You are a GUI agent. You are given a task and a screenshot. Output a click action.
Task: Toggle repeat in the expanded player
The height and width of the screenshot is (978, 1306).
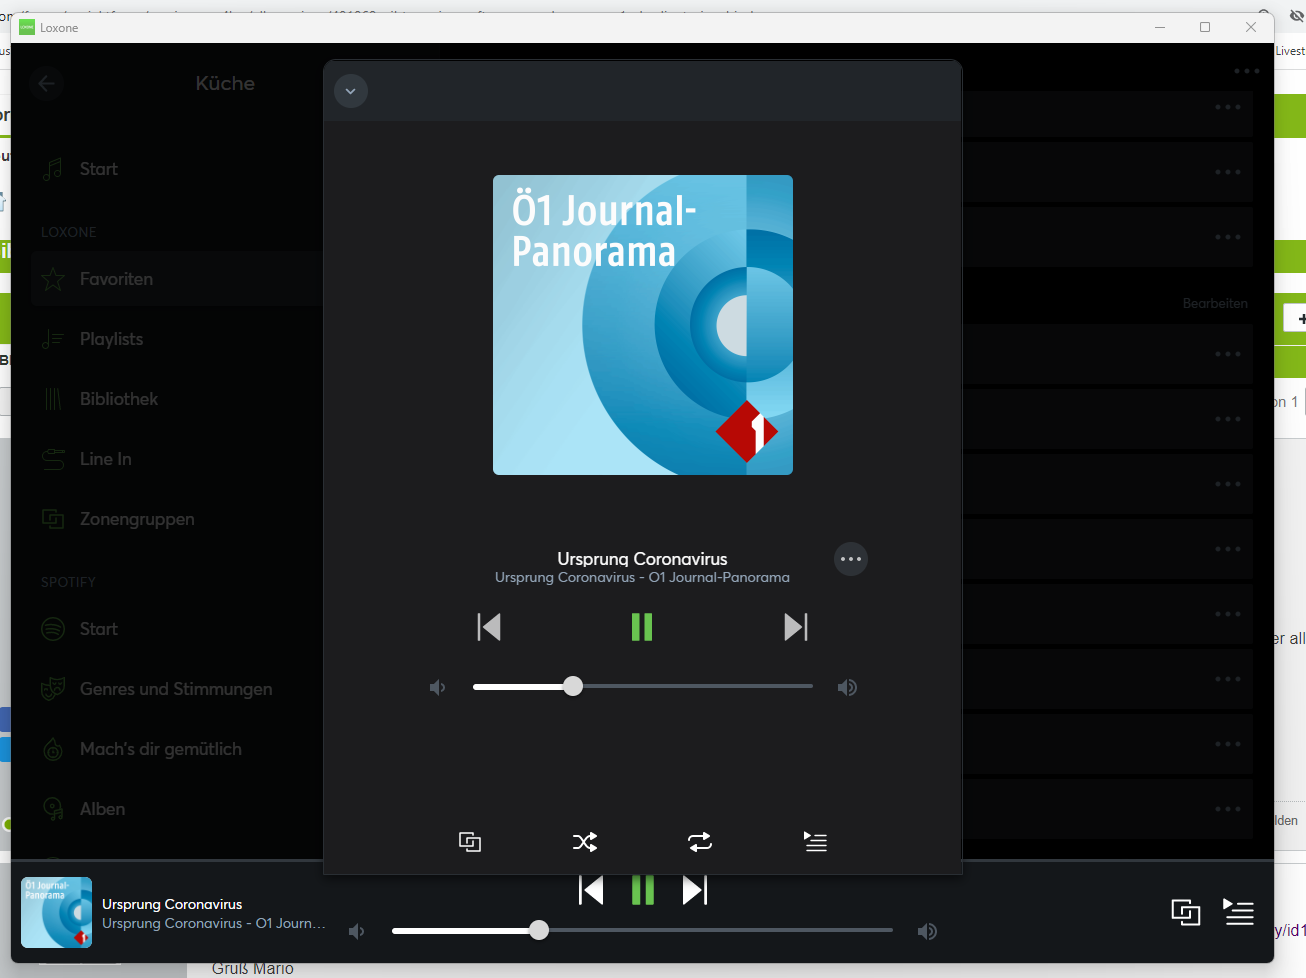pyautogui.click(x=700, y=842)
